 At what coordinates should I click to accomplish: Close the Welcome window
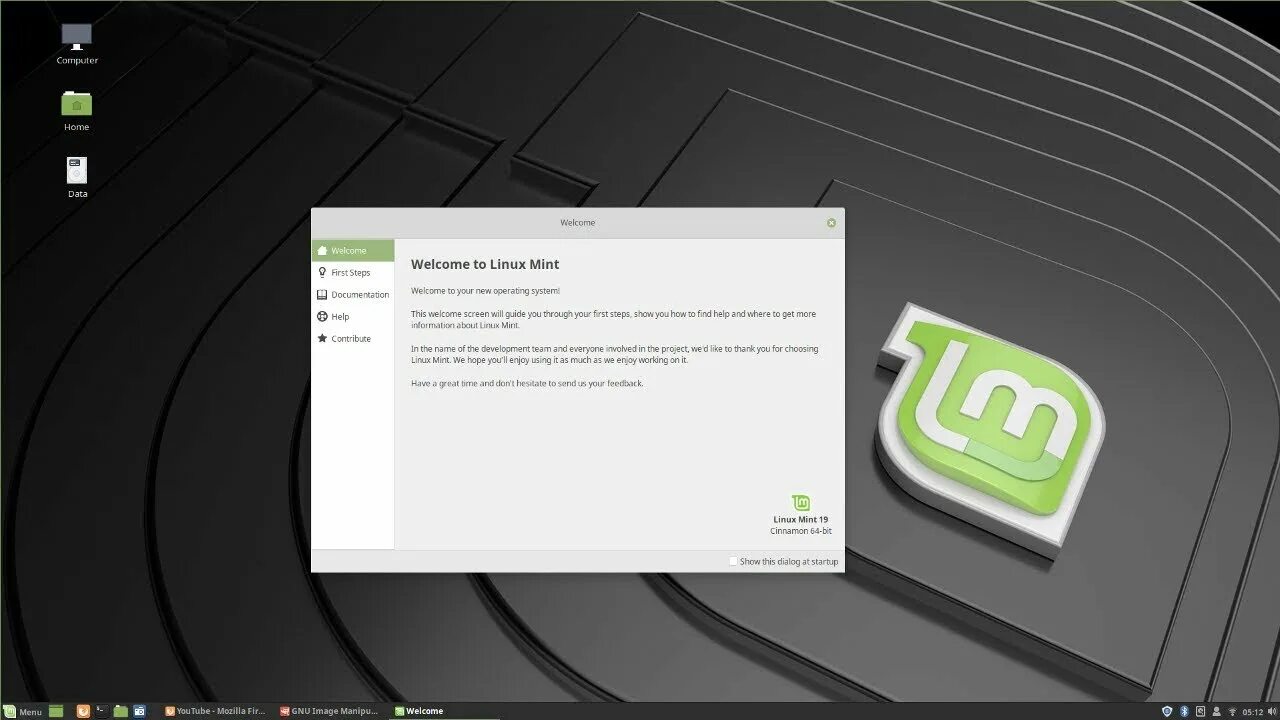(x=831, y=222)
